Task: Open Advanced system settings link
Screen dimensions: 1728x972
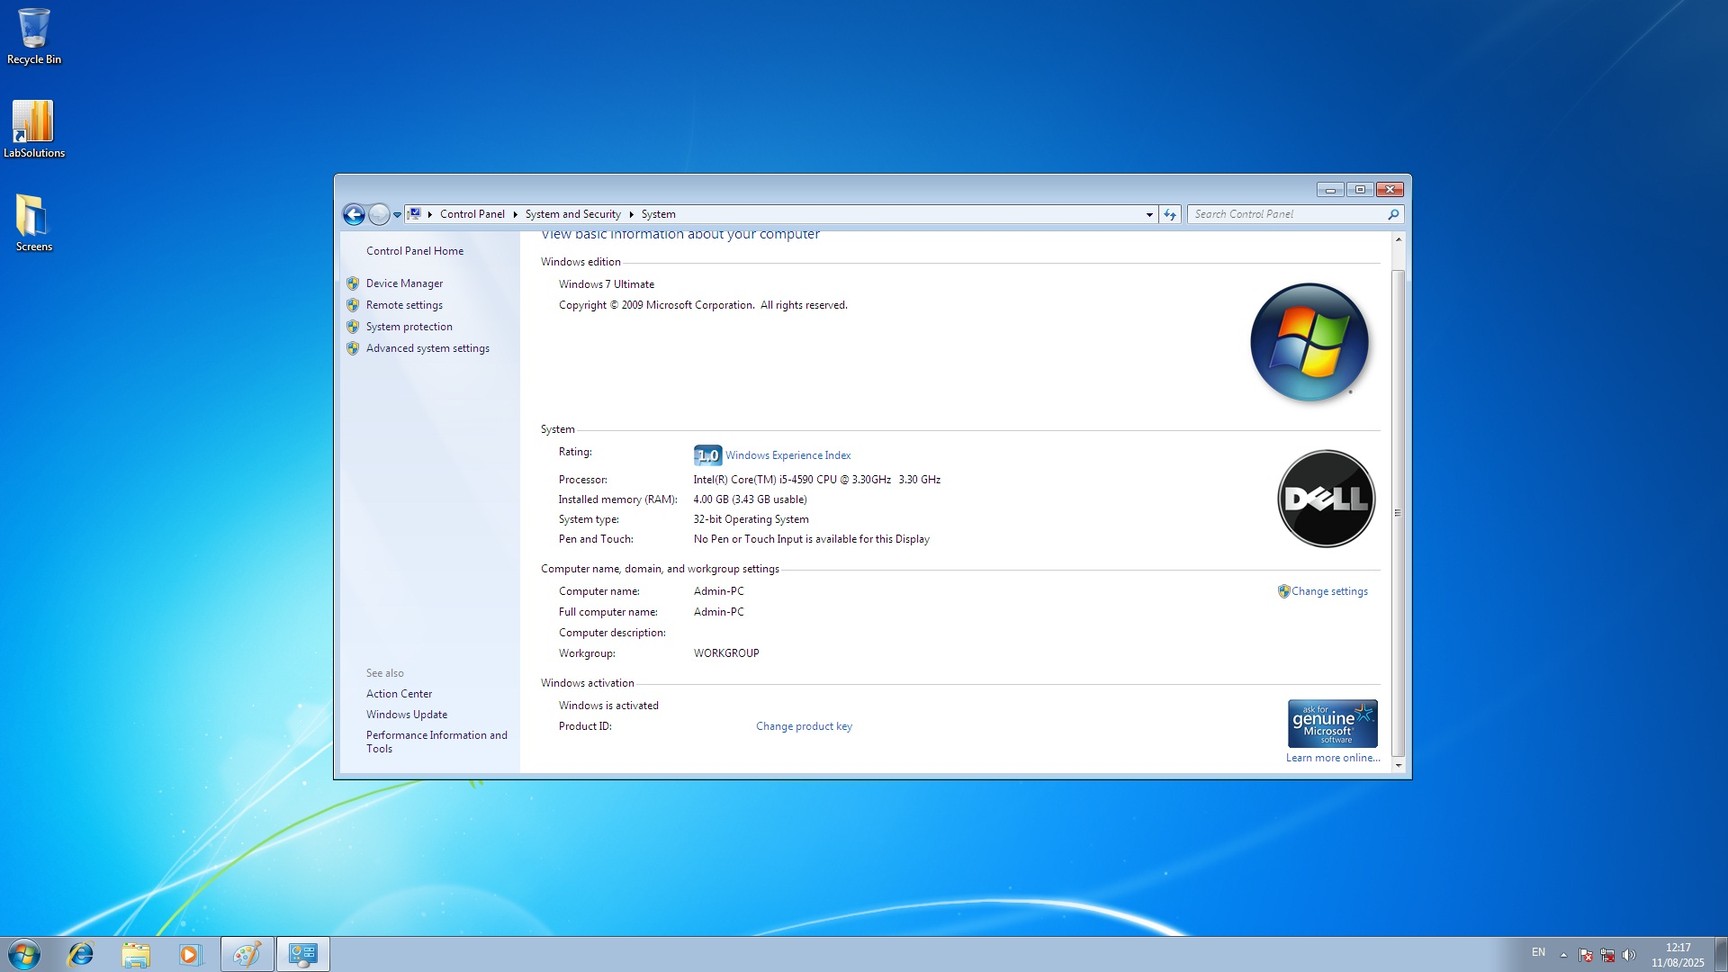Action: pyautogui.click(x=428, y=348)
